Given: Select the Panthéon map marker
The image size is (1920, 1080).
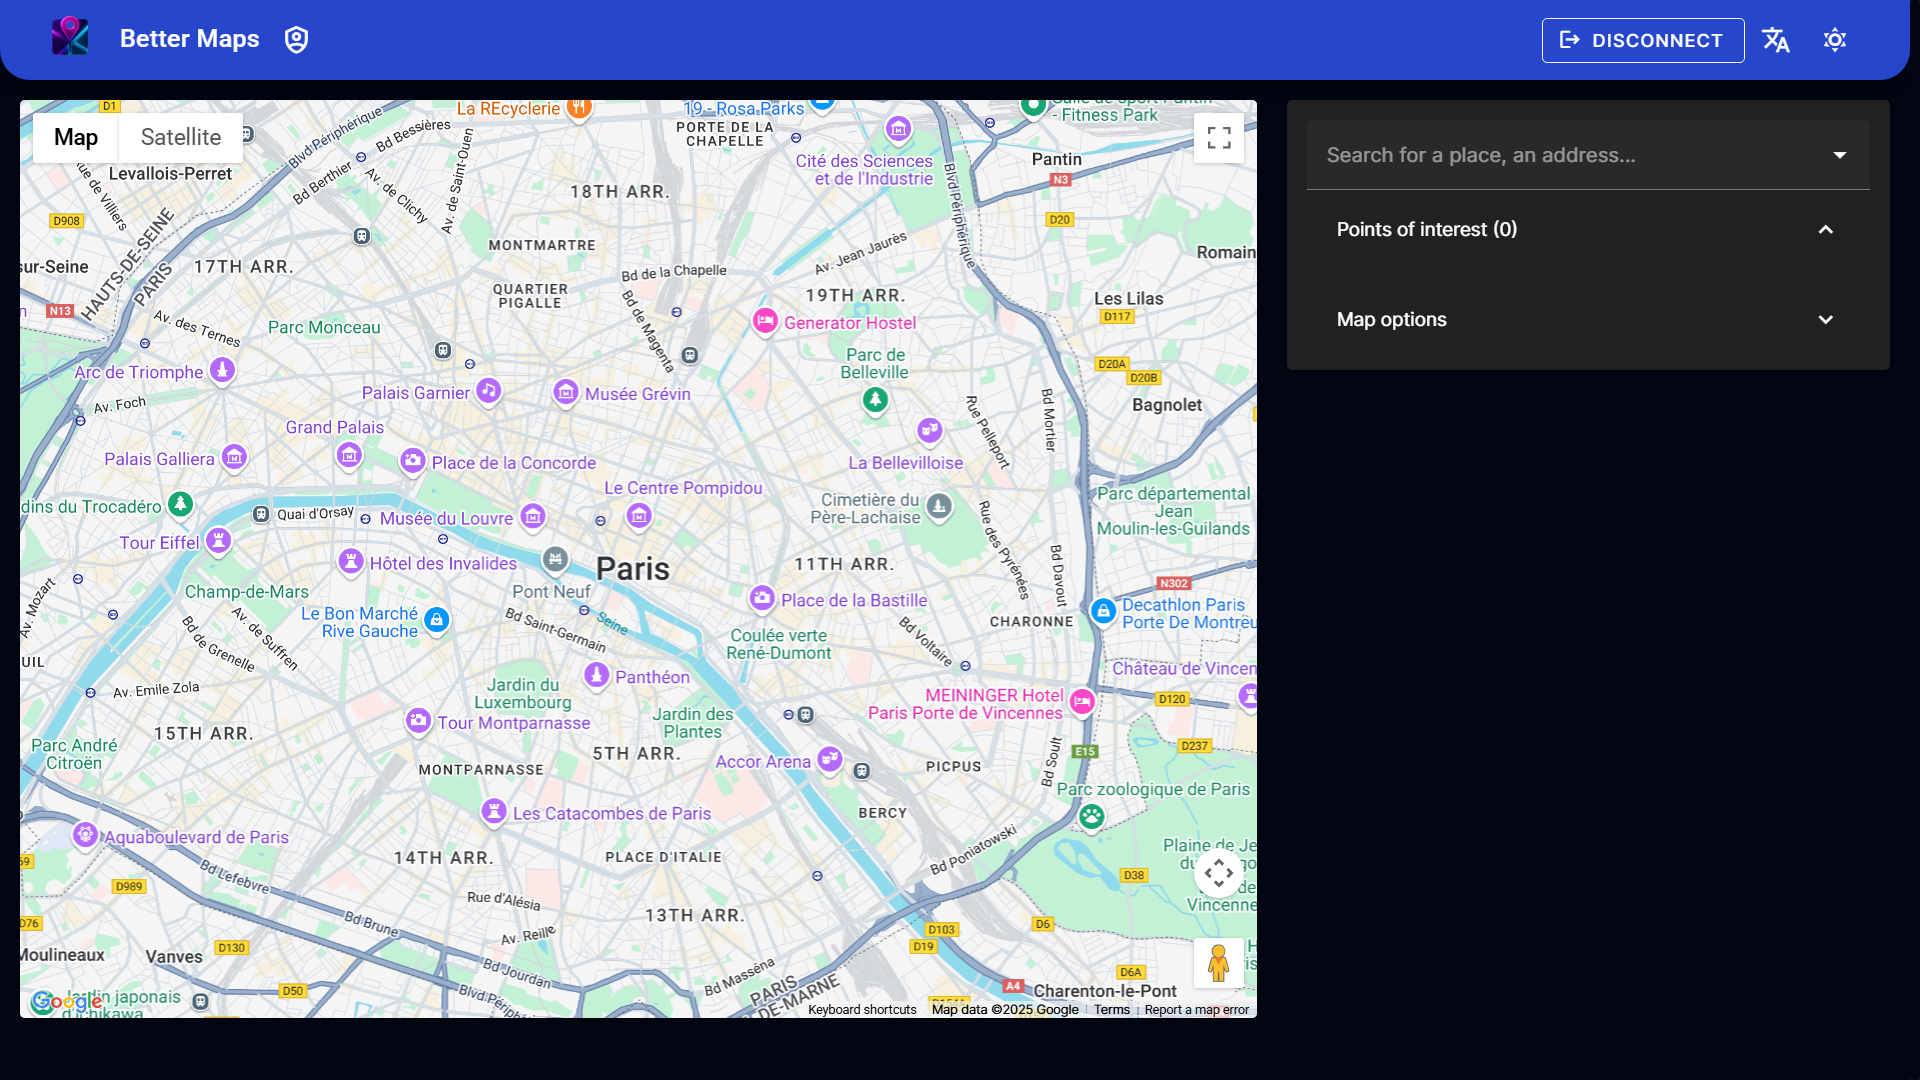Looking at the screenshot, I should pos(597,675).
